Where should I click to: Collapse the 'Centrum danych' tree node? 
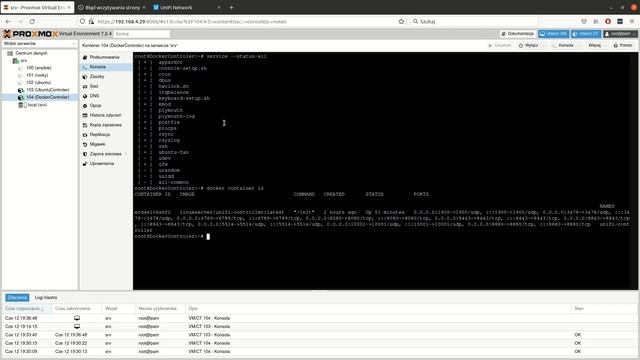point(4,53)
